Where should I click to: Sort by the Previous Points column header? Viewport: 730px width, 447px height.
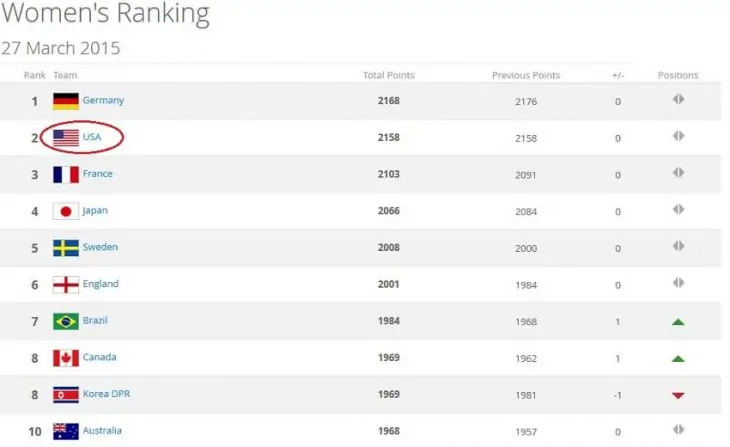click(526, 76)
